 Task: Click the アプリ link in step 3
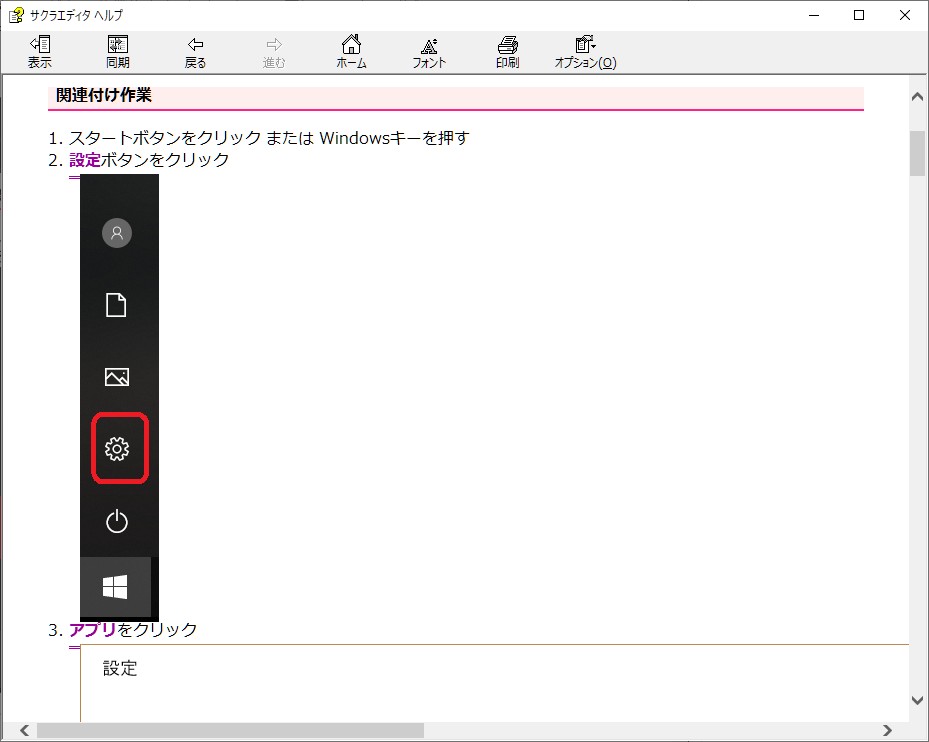point(92,629)
